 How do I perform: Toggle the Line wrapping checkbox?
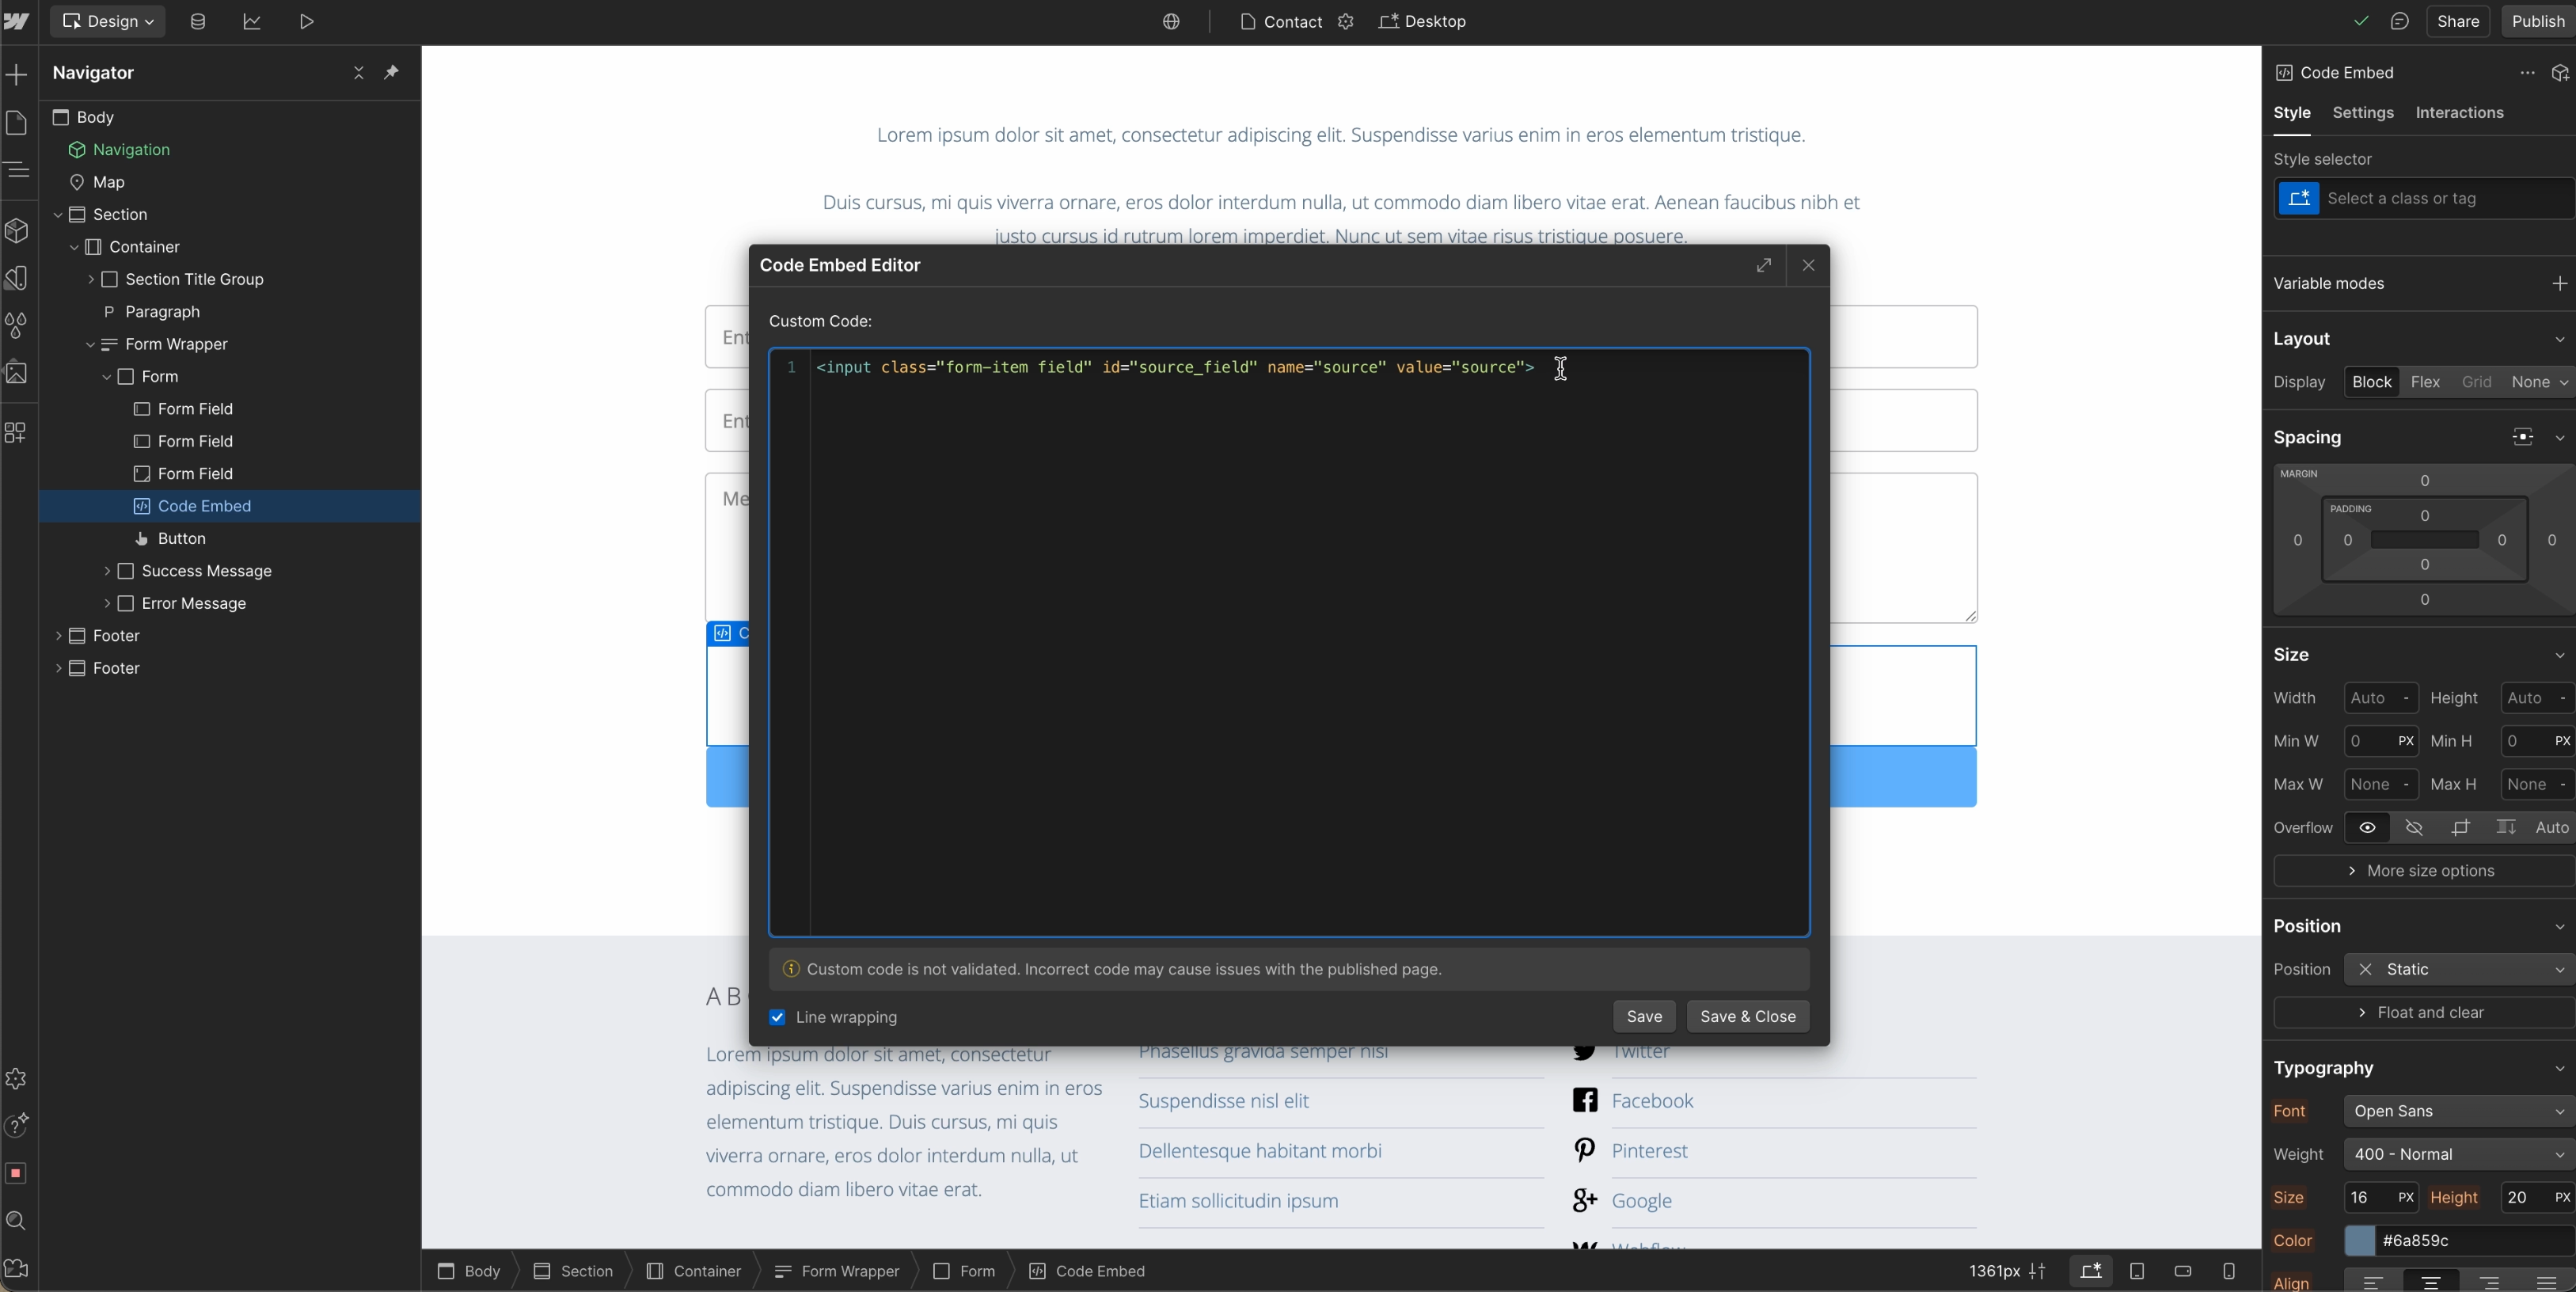pos(777,1017)
